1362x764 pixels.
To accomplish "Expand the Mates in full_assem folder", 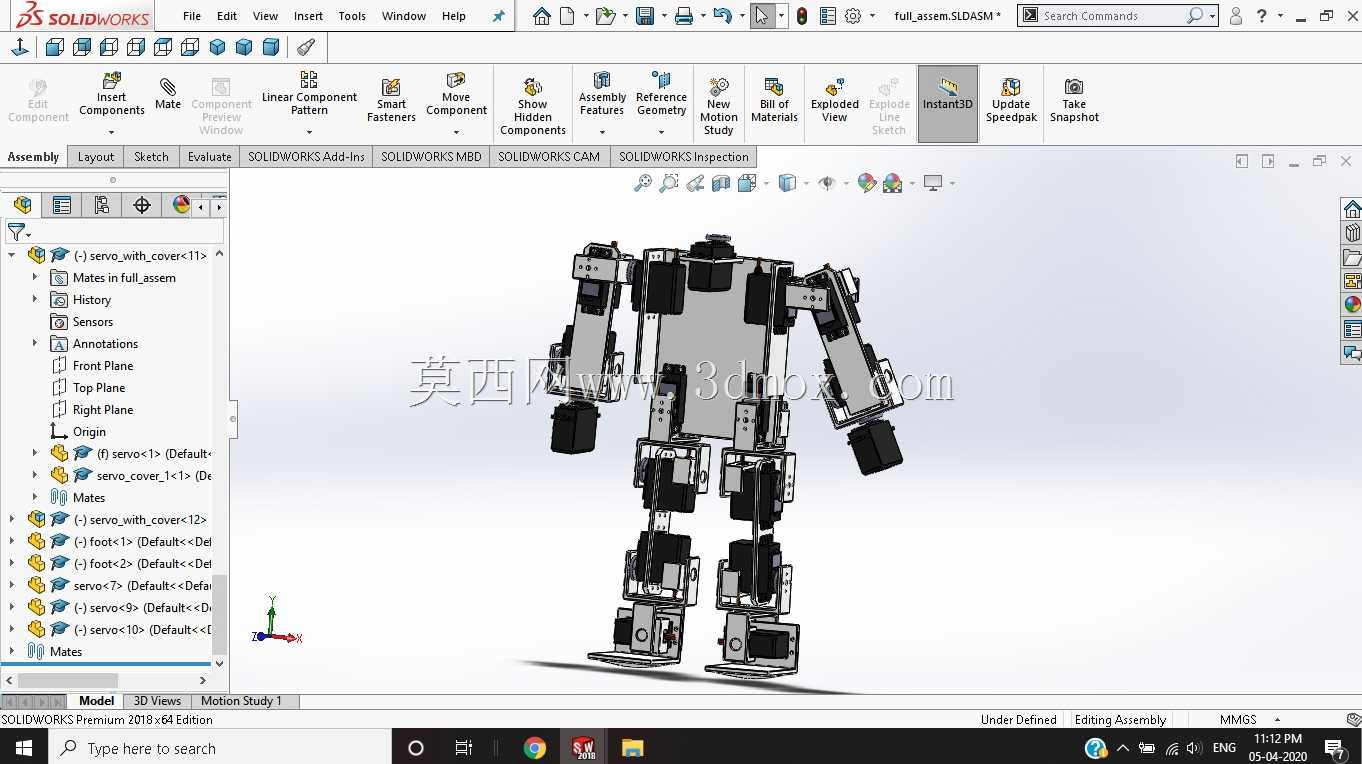I will click(35, 277).
